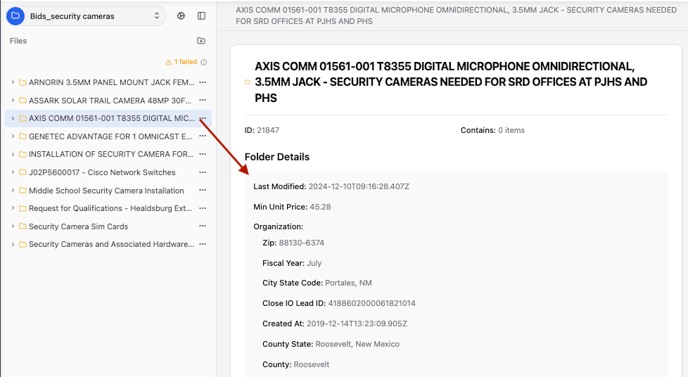This screenshot has width=688, height=377.
Task: Expand the J02P5600017 Cisco Network Switches folder
Action: (x=12, y=172)
